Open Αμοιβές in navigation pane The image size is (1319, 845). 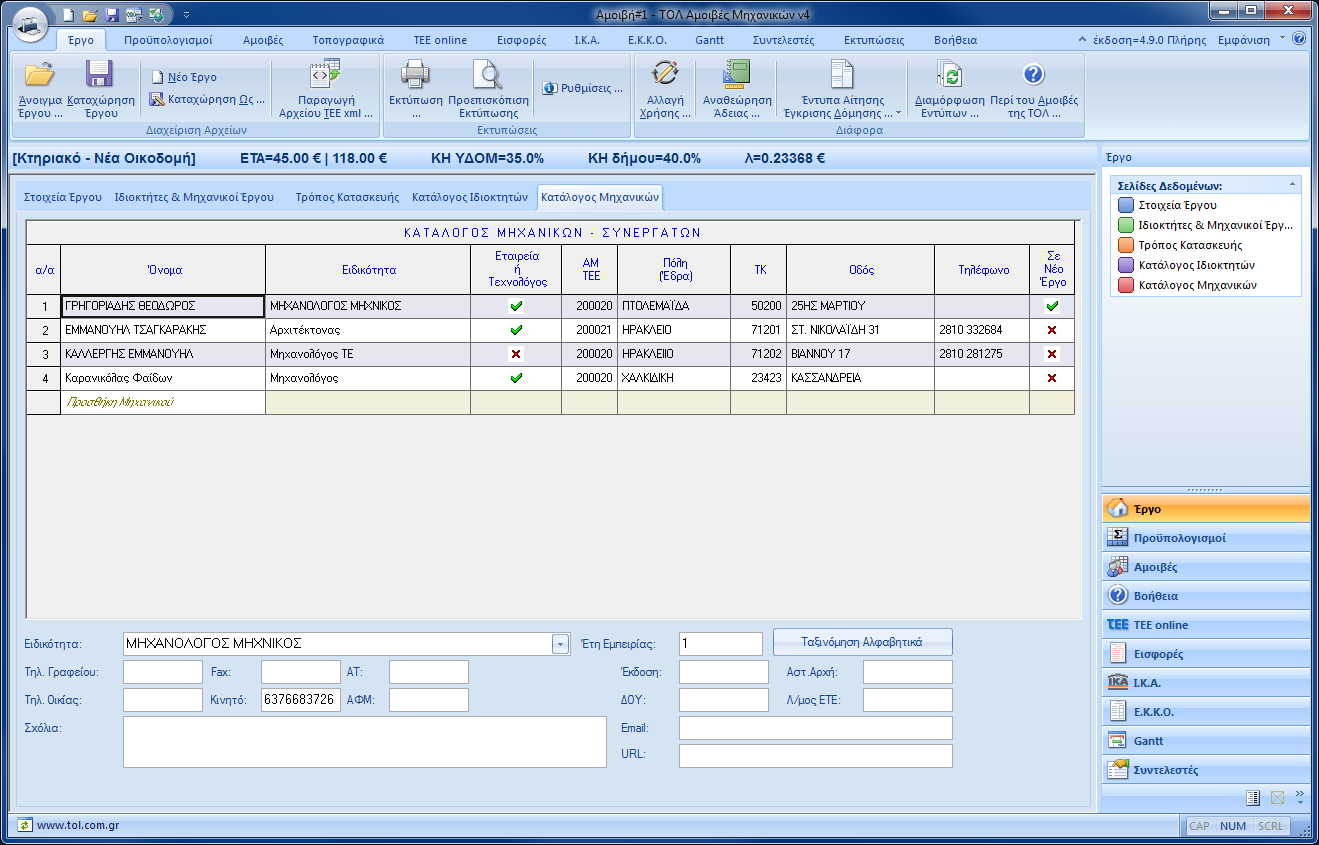point(1206,567)
